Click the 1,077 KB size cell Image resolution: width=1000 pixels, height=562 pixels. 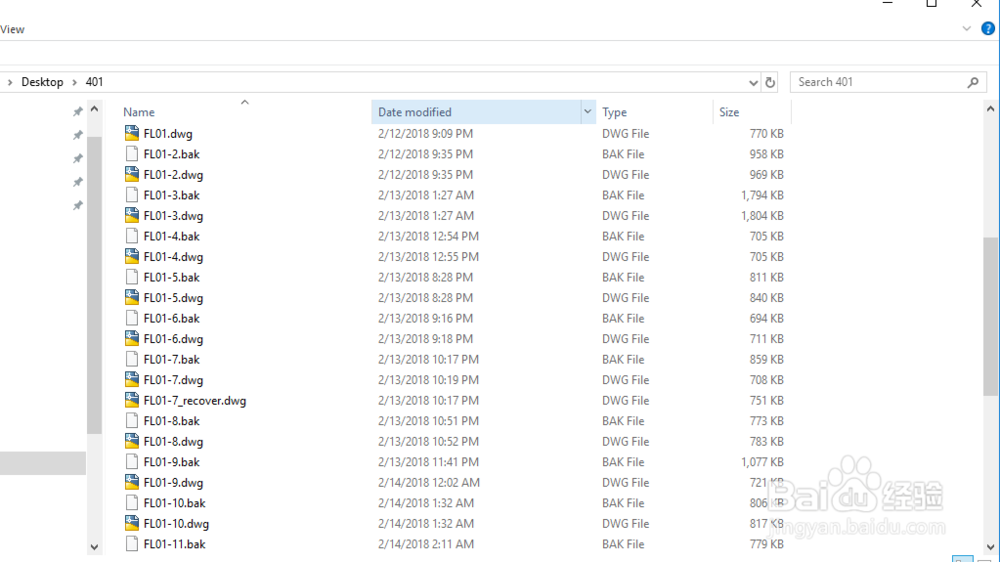pos(762,462)
